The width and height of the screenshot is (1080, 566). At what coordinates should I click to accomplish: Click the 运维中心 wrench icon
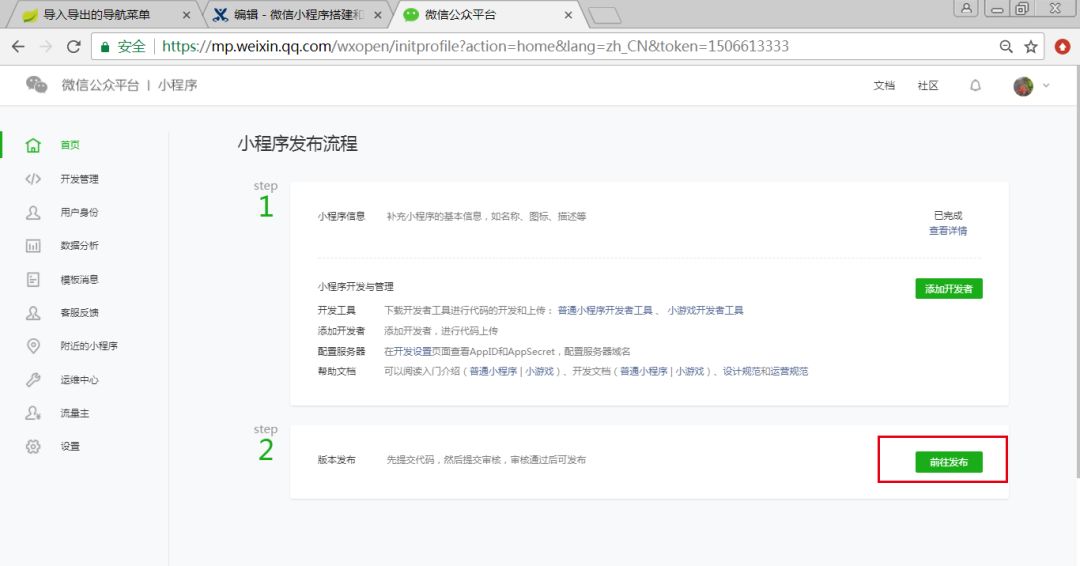pyautogui.click(x=33, y=379)
